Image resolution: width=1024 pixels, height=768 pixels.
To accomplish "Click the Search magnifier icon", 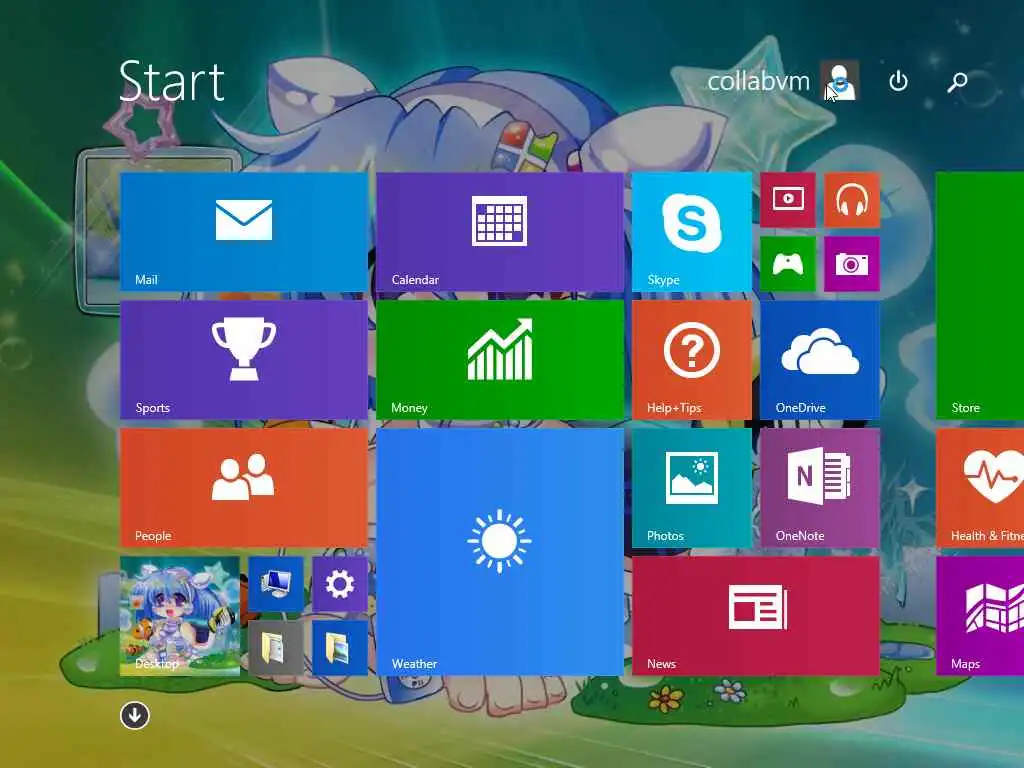I will click(957, 81).
